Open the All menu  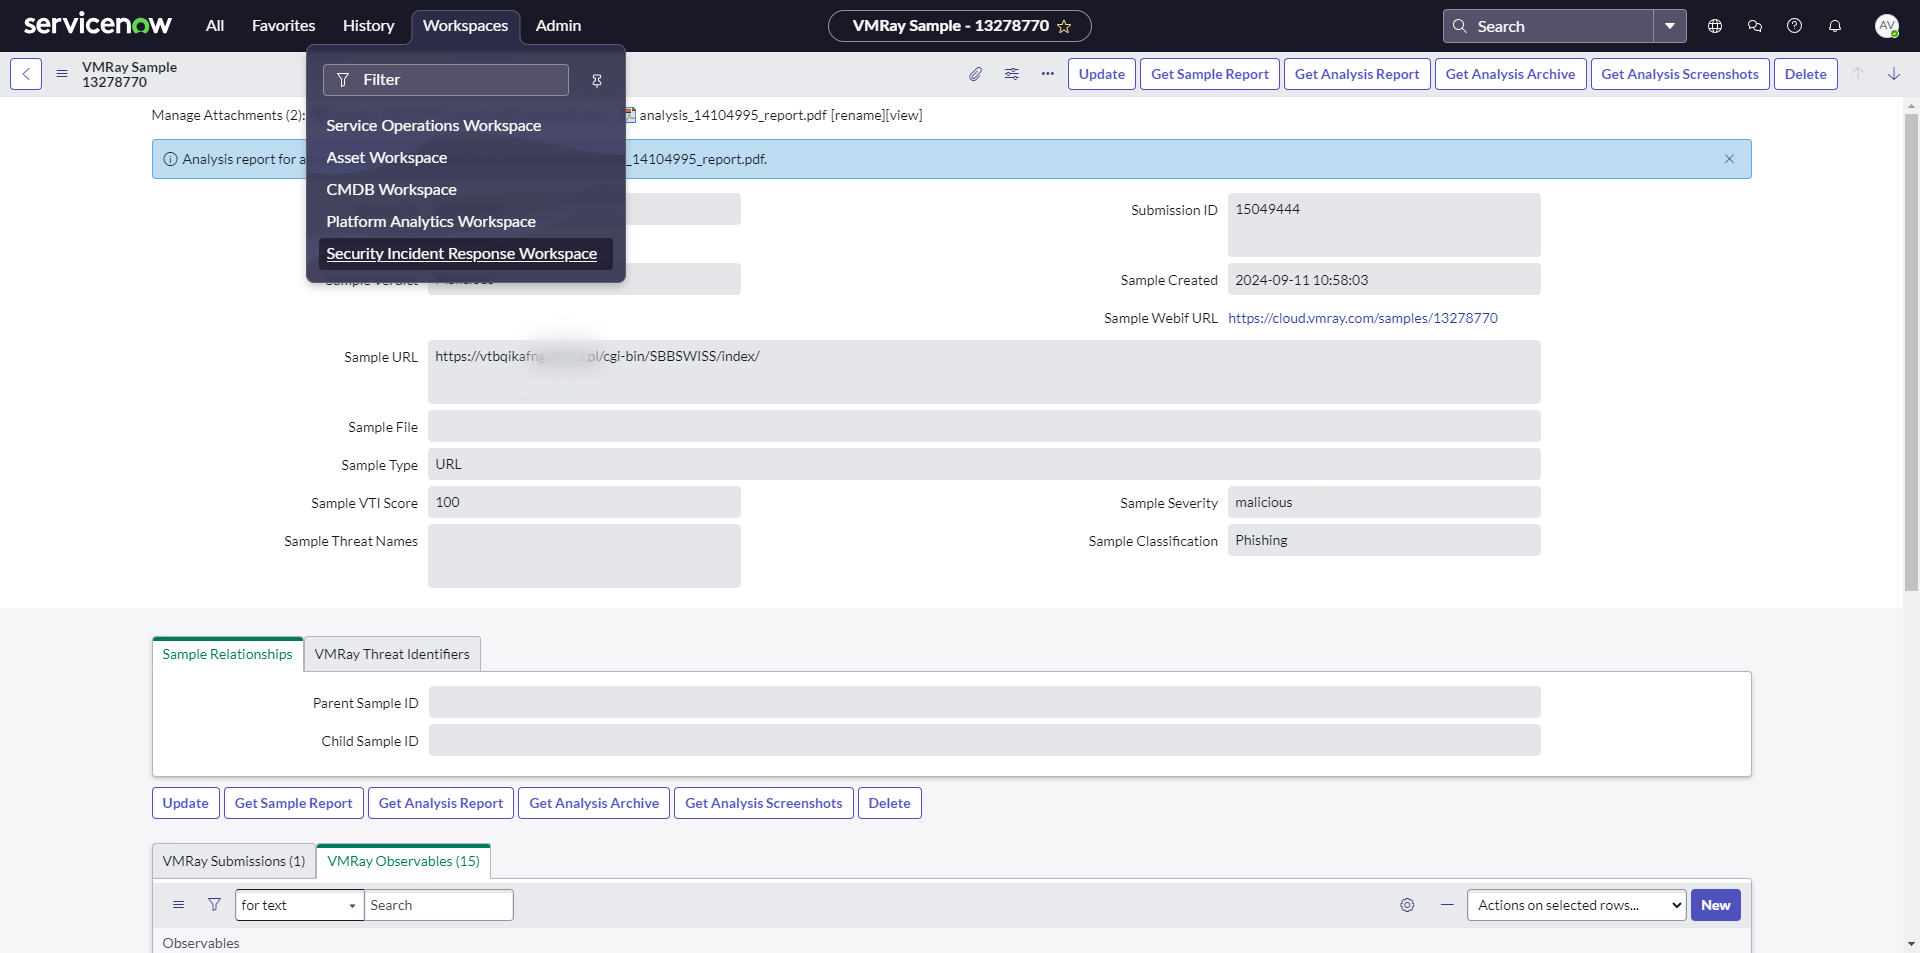point(215,26)
